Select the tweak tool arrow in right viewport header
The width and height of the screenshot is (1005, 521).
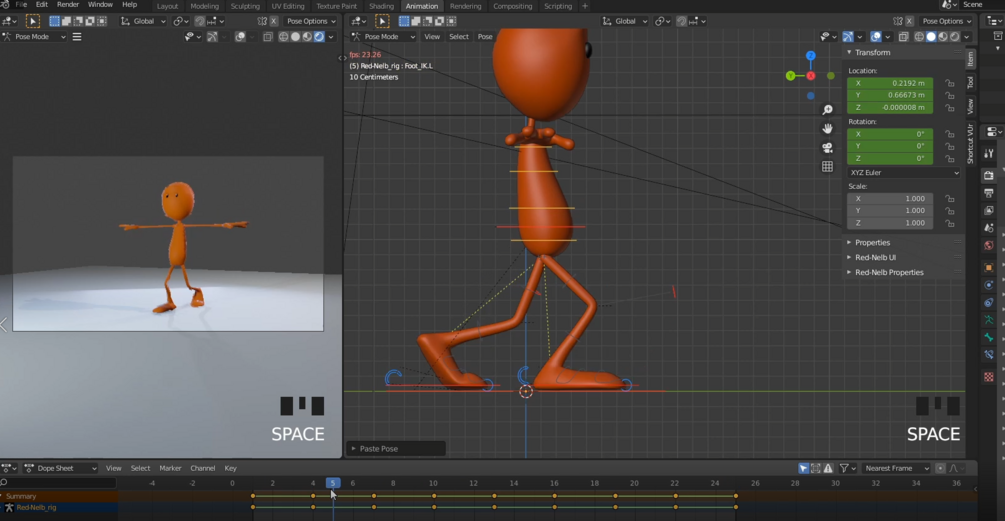[x=382, y=21]
